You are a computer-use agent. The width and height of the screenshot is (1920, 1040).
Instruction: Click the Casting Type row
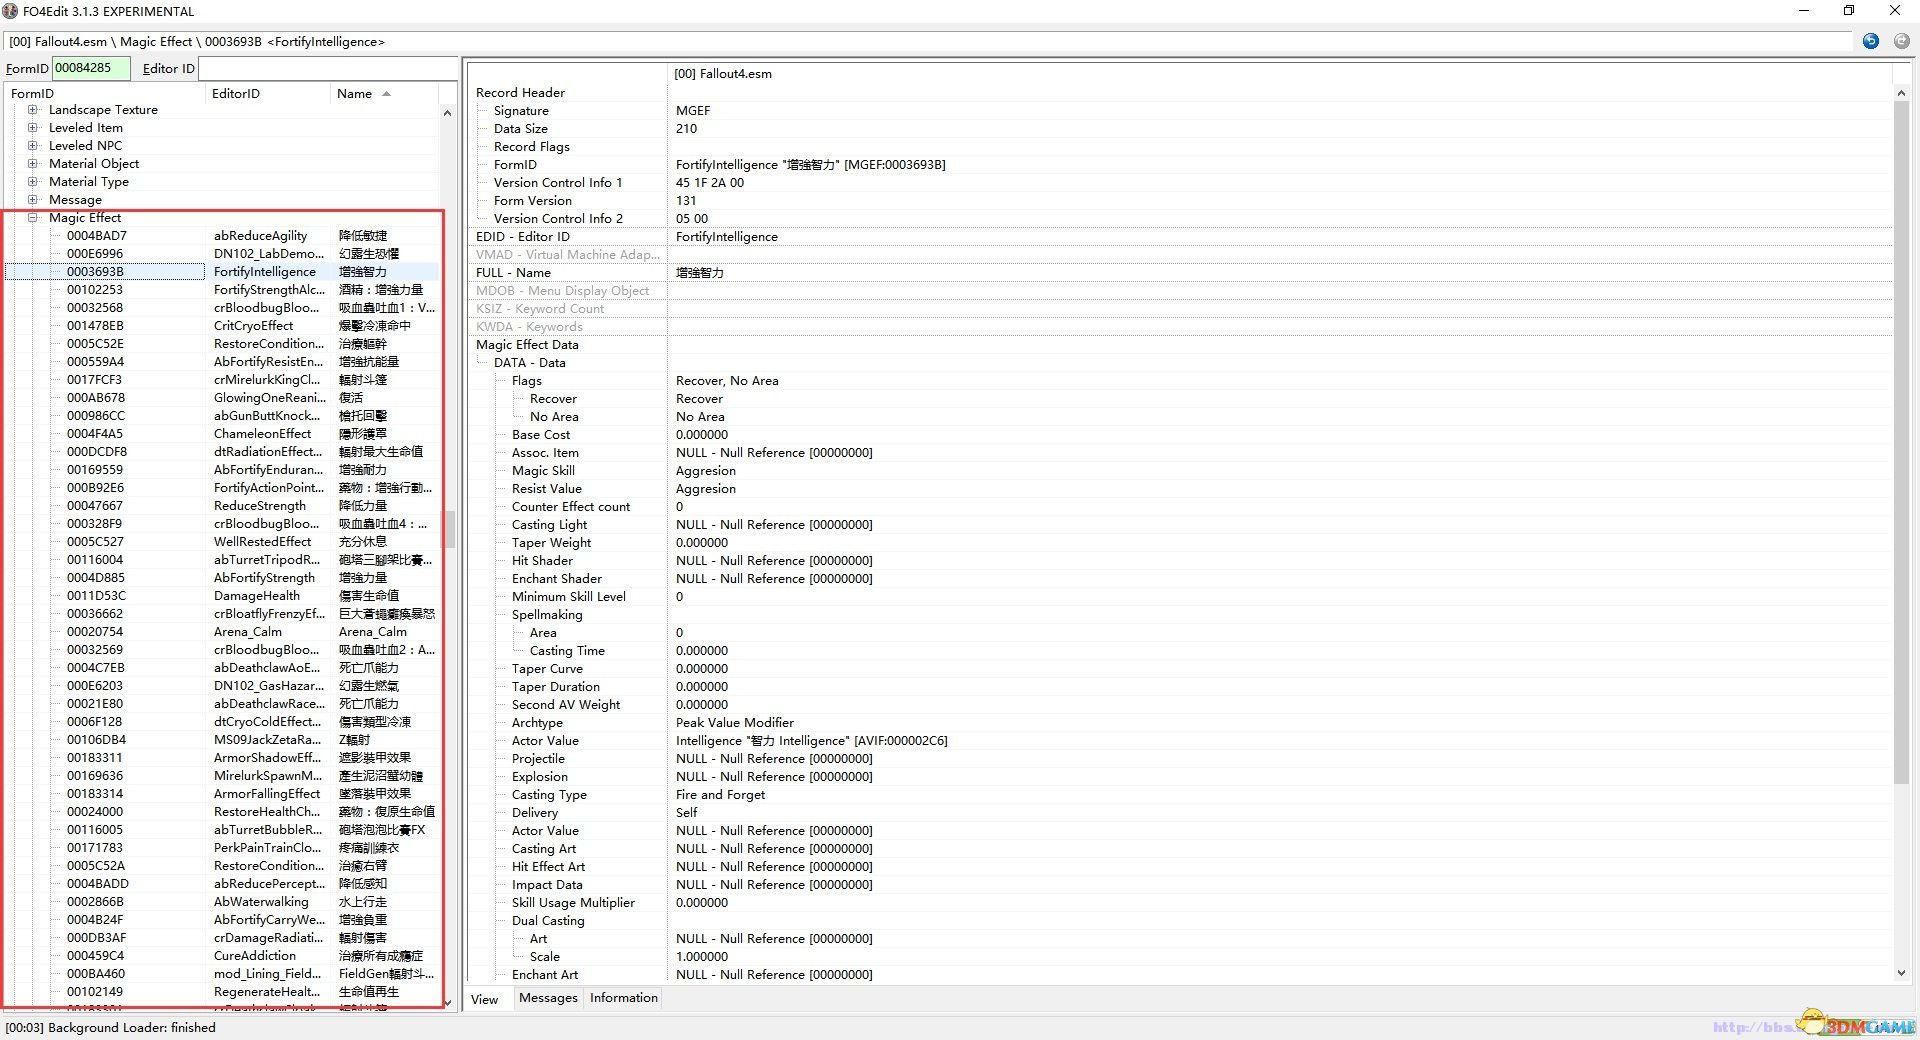pos(1180,795)
